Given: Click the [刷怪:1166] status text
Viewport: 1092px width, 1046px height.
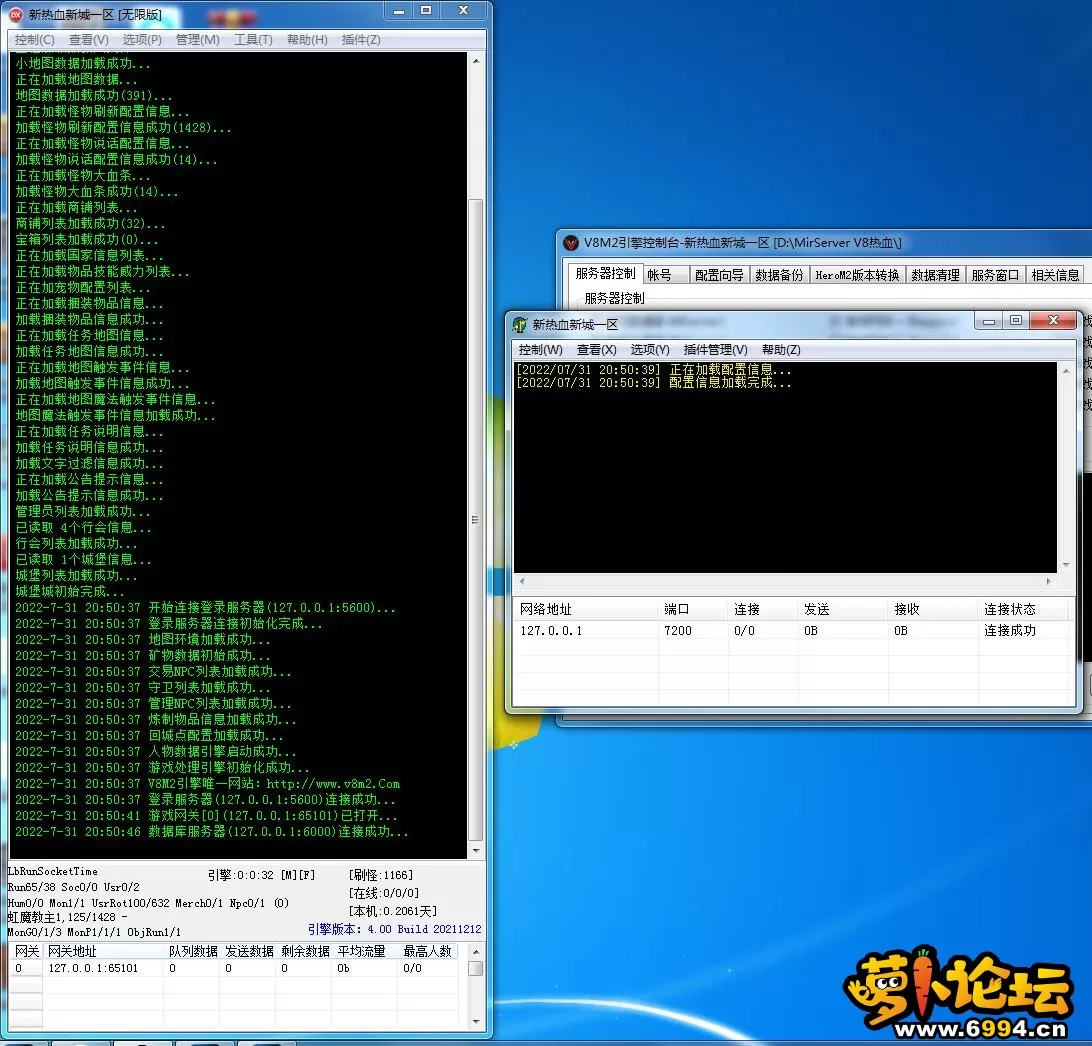Looking at the screenshot, I should click(x=381, y=875).
